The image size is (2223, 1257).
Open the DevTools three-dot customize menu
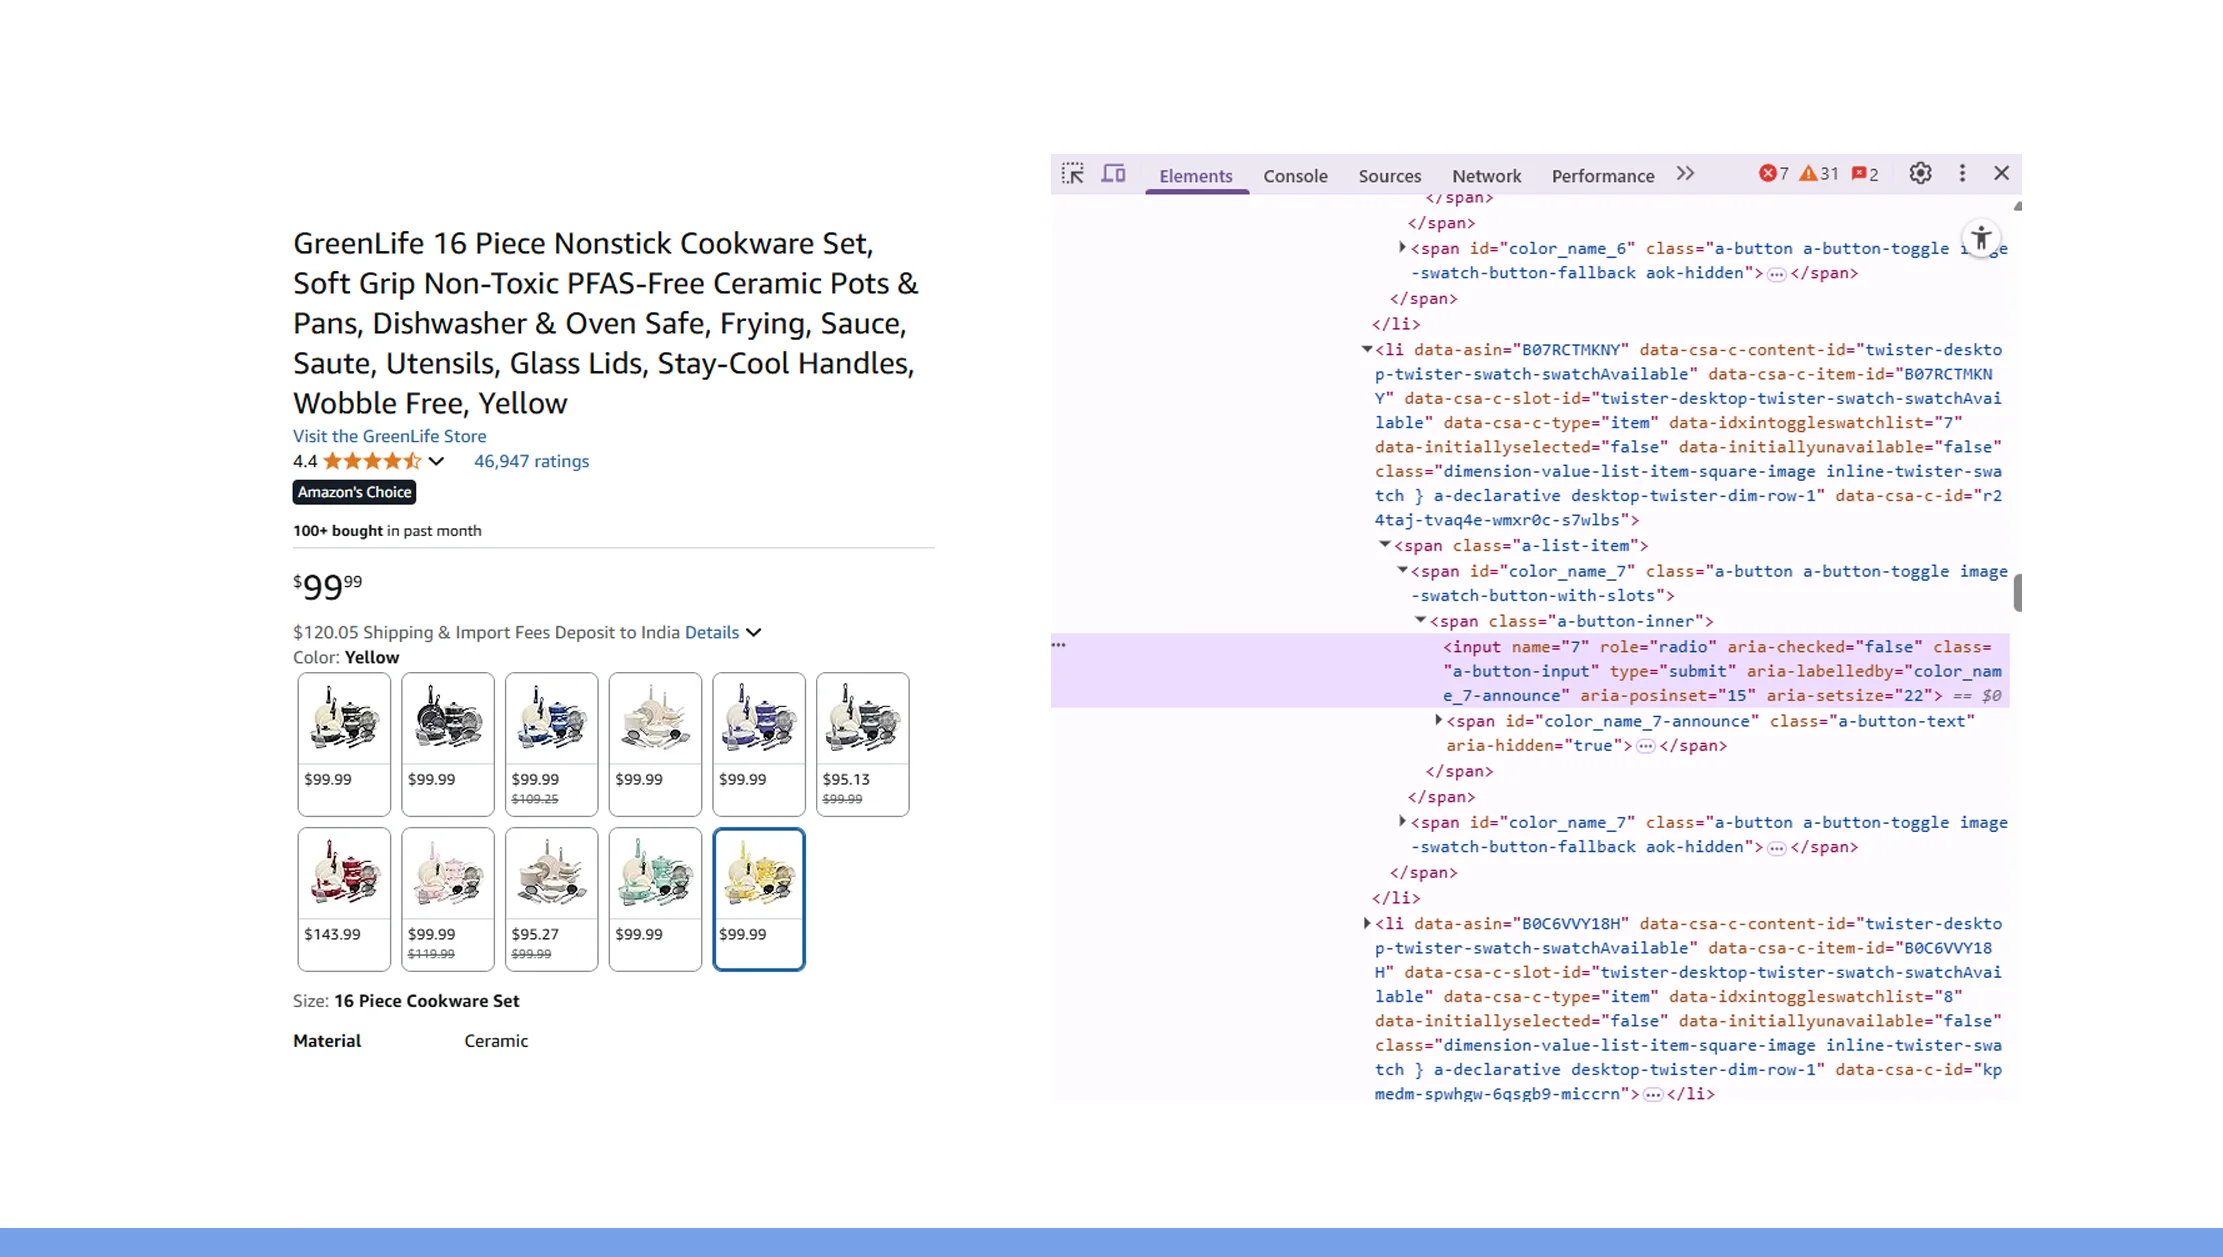tap(1962, 173)
